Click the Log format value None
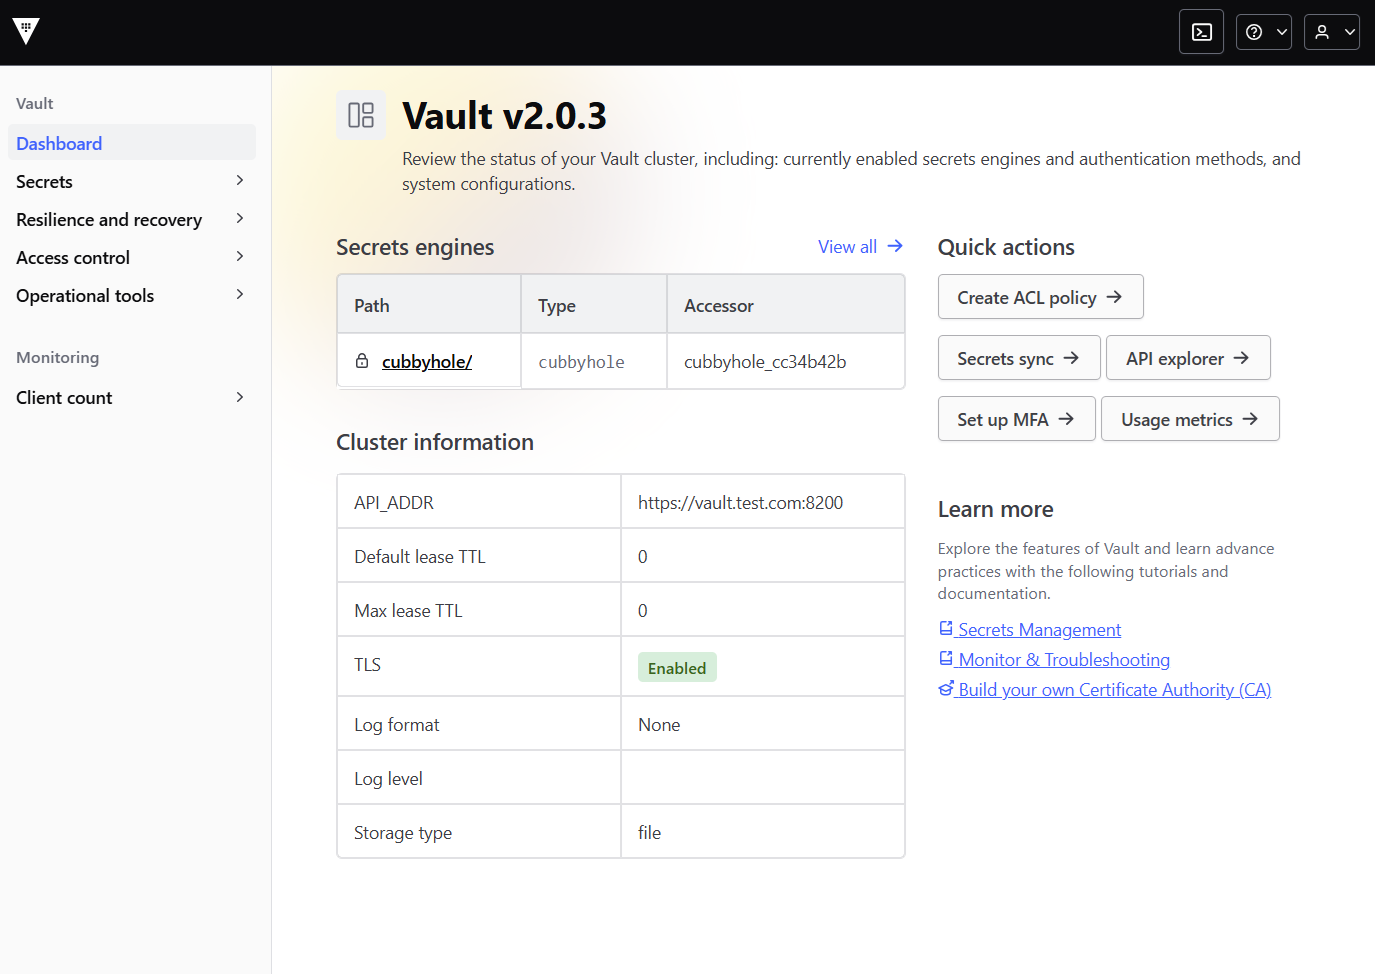The image size is (1375, 974). (659, 725)
